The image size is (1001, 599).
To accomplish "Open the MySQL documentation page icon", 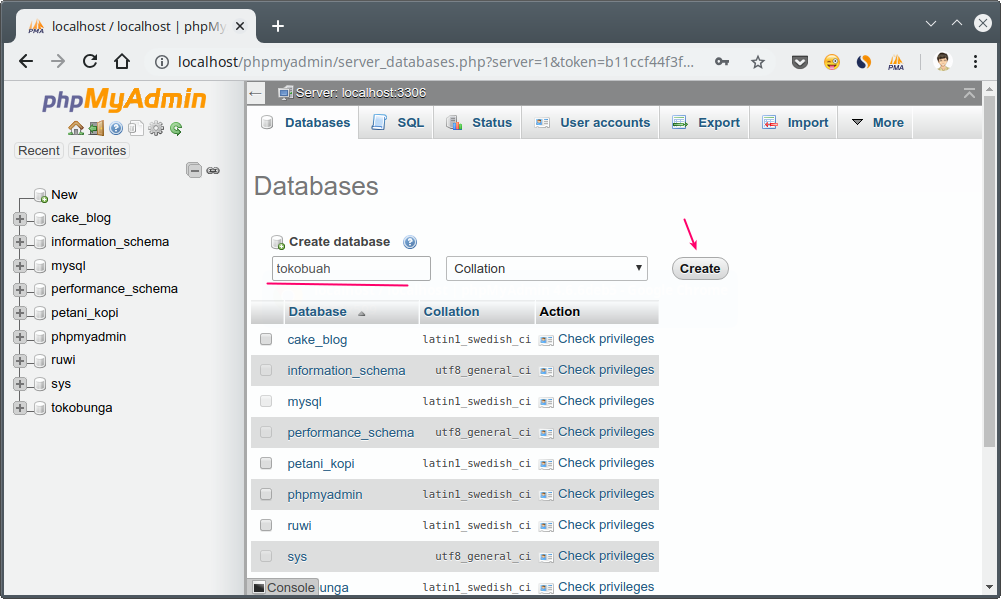I will click(x=135, y=128).
